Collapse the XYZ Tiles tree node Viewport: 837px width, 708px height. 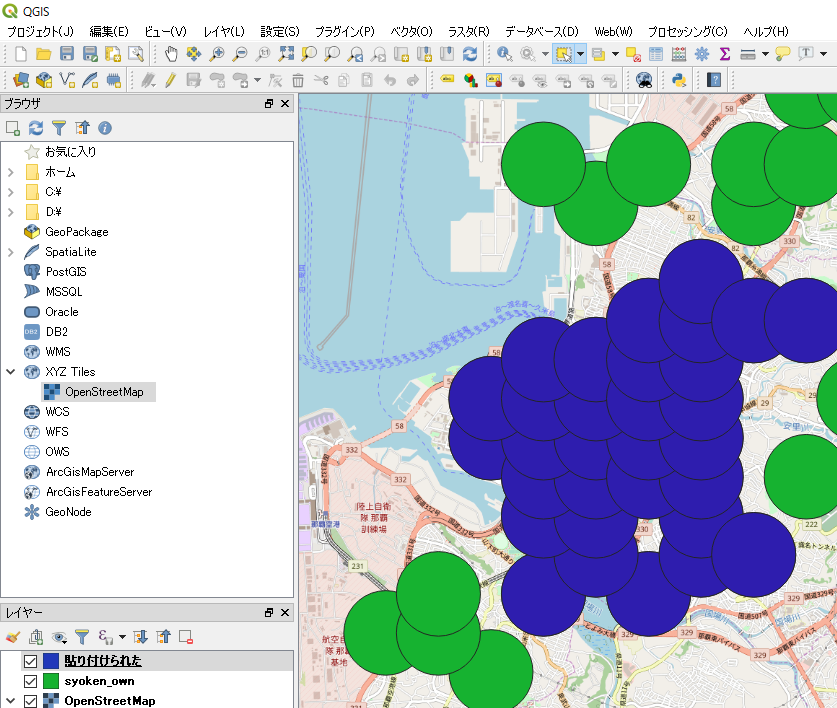pos(10,372)
